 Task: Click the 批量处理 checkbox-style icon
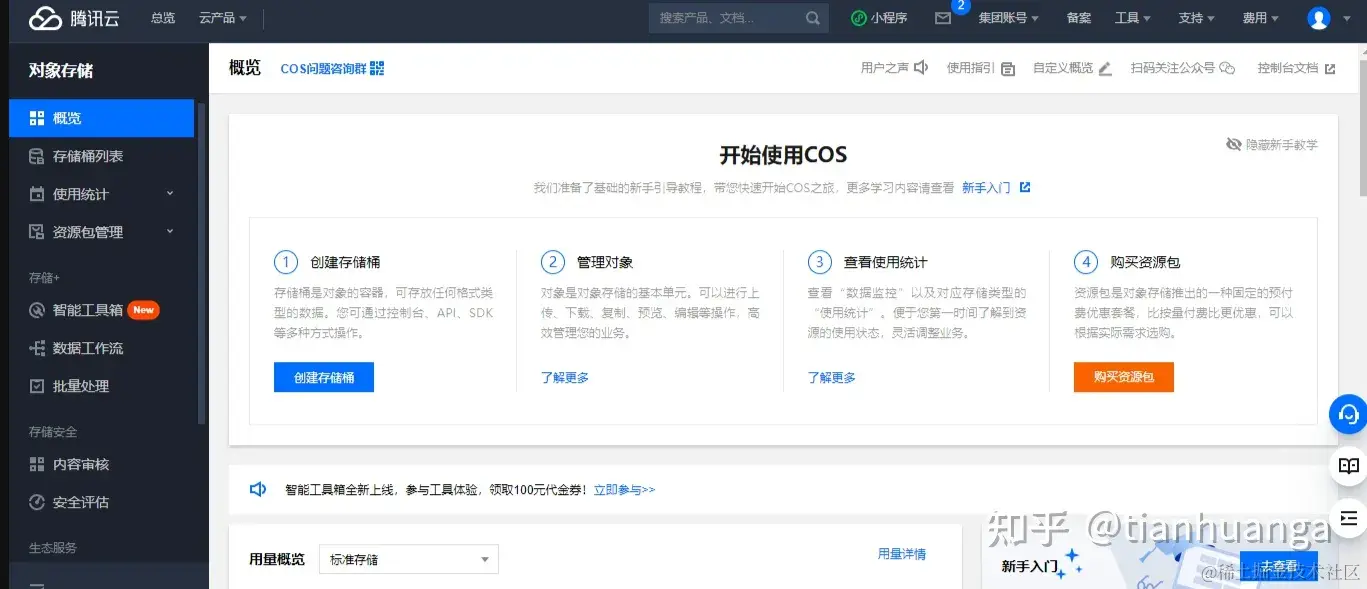tap(37, 386)
